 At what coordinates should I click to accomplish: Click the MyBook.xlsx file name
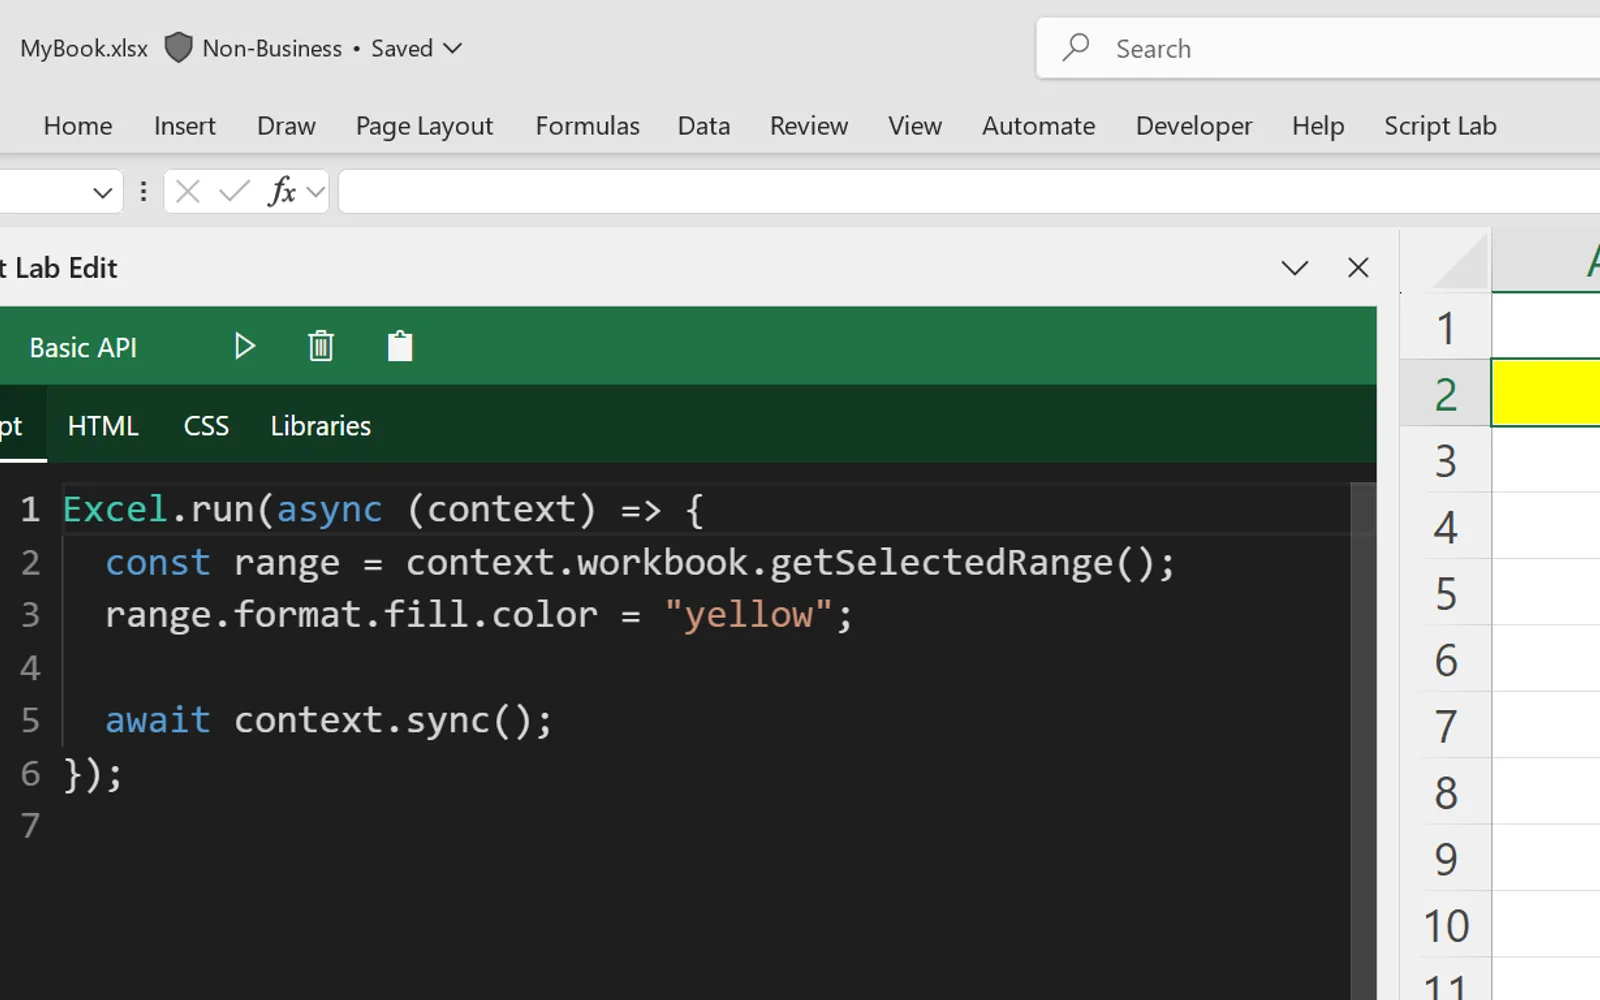pos(84,48)
